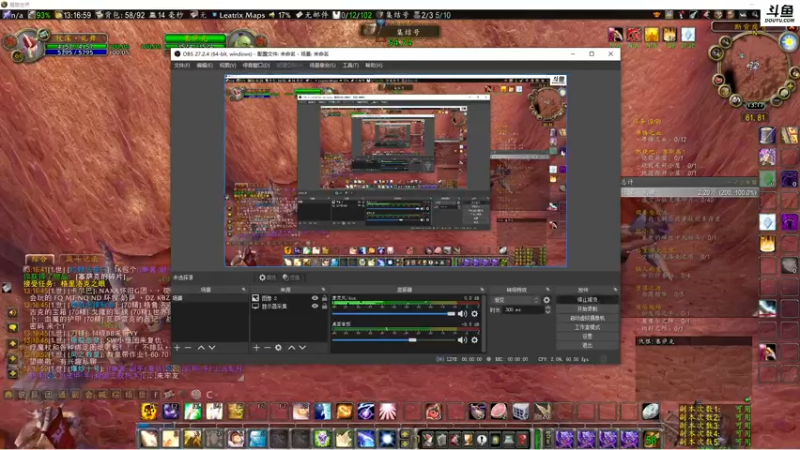Click the action bar page-up arrow in game

point(406,434)
